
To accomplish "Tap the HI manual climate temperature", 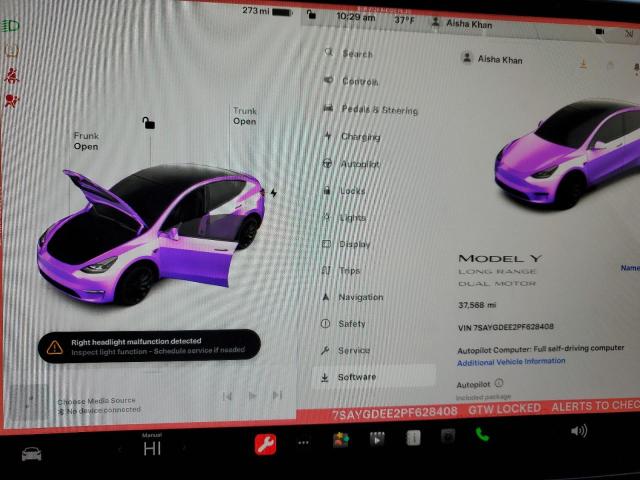I will (x=152, y=449).
